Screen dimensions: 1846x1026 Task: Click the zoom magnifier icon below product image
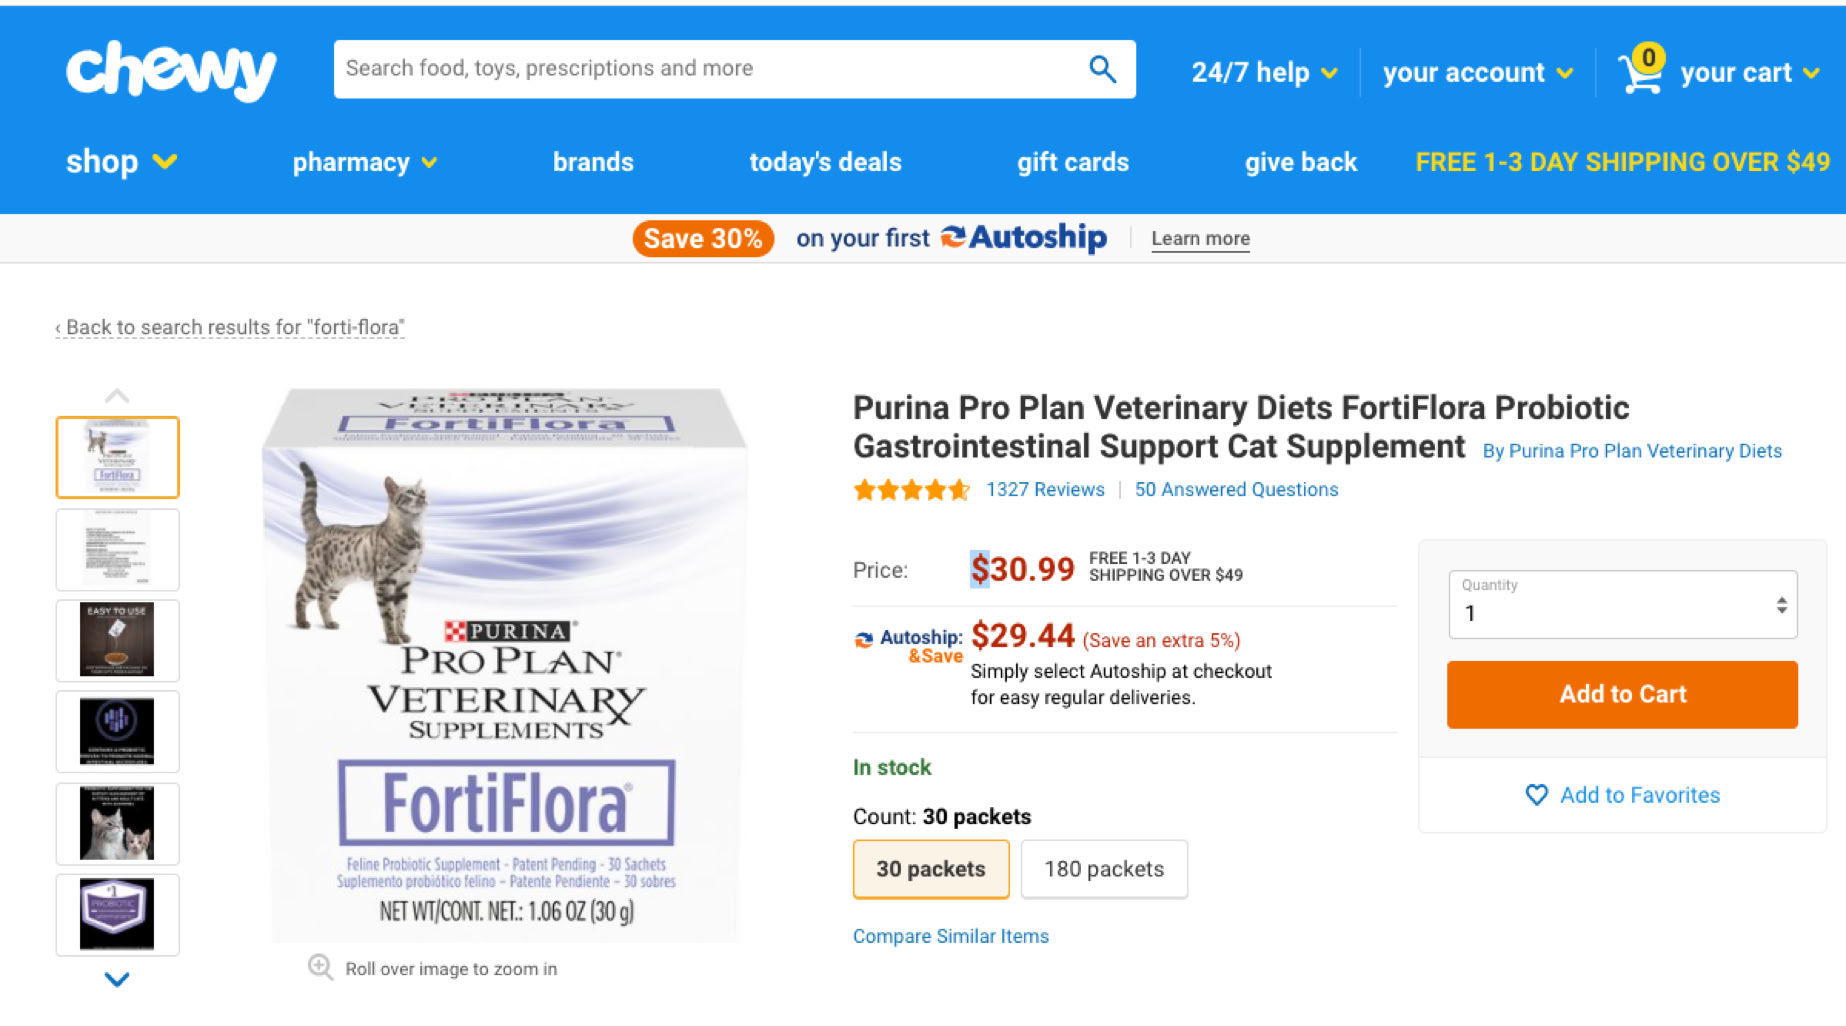click(x=320, y=967)
